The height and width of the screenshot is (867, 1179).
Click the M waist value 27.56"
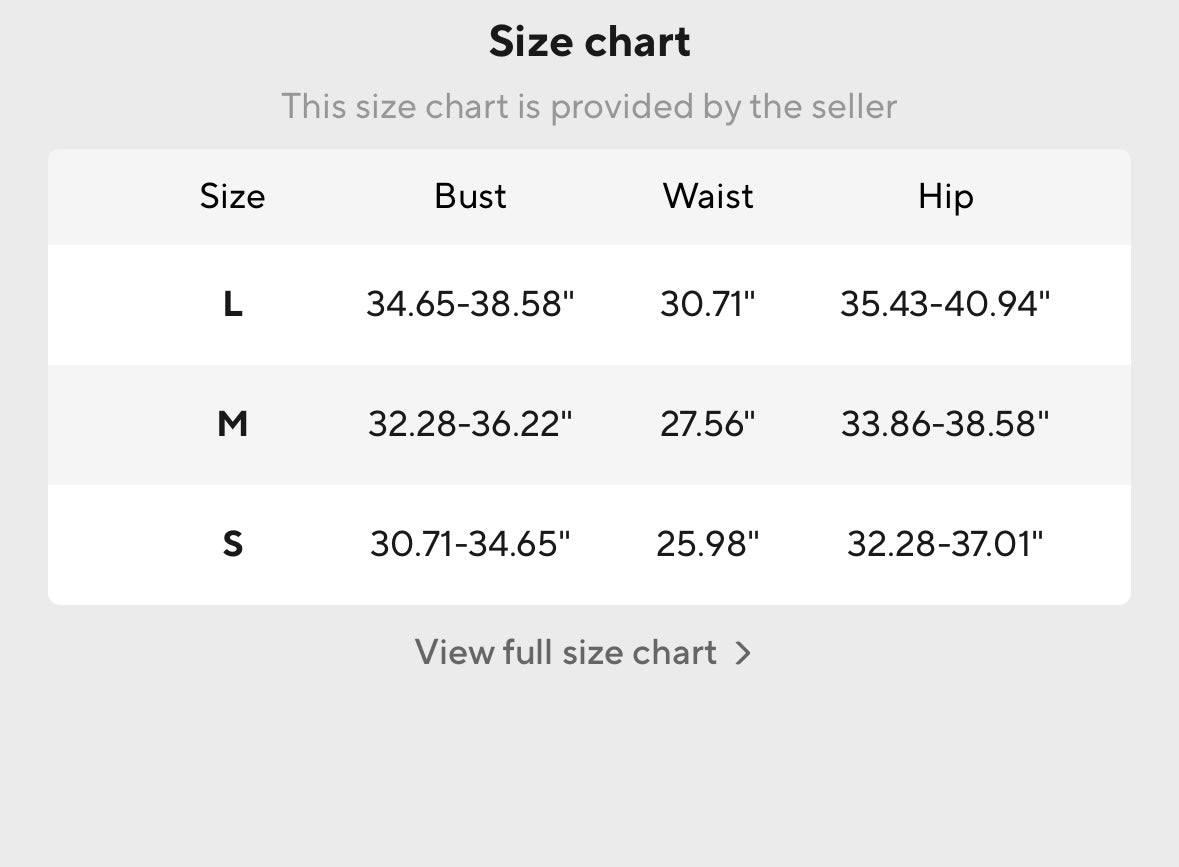point(708,425)
